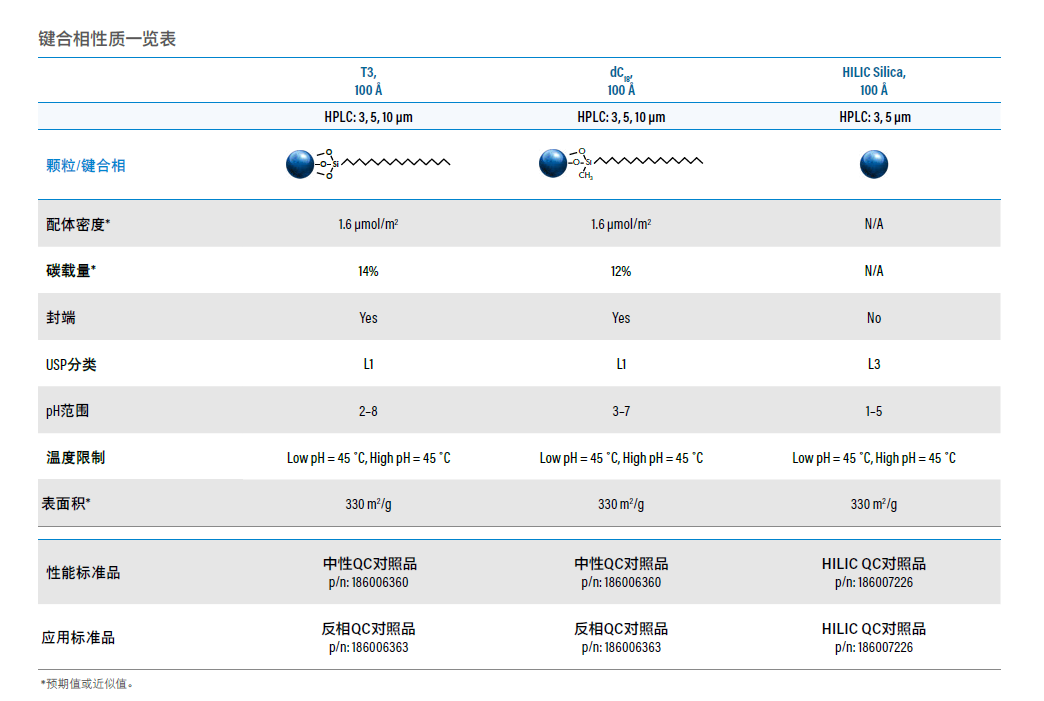Select L1 in the T3 column

coord(368,364)
